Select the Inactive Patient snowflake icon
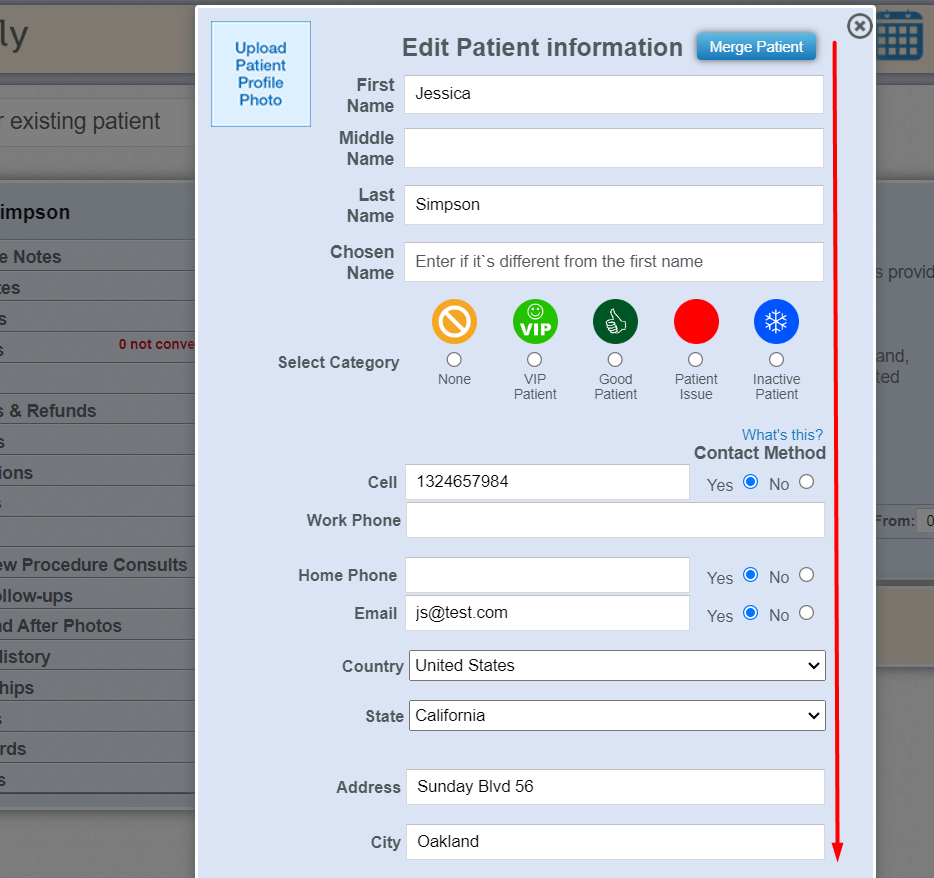This screenshot has height=878, width=934. (x=776, y=321)
